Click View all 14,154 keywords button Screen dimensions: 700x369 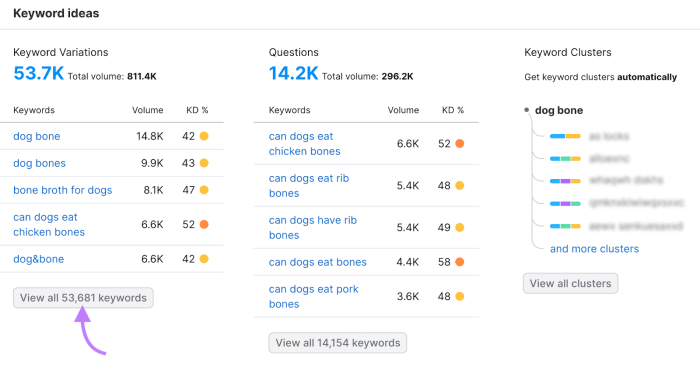[338, 343]
